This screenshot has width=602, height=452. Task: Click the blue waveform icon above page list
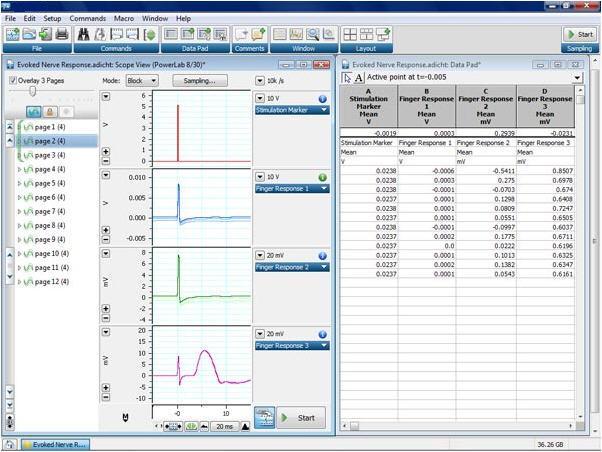click(x=34, y=112)
